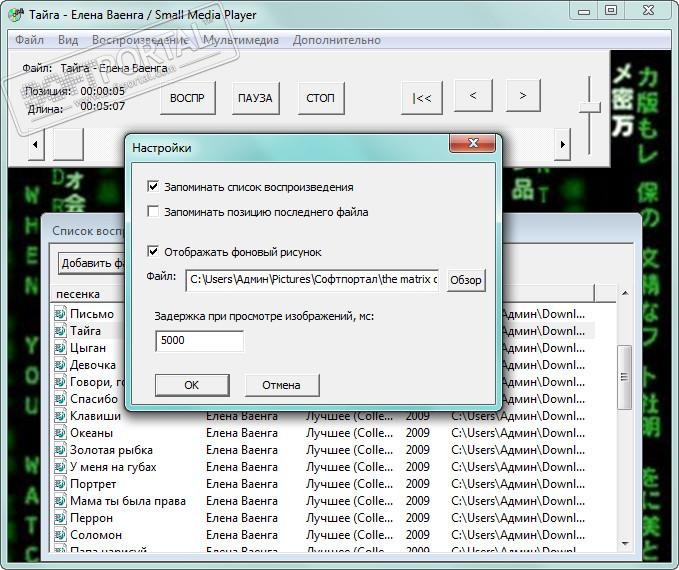Click the Обзор browse button
679x570 pixels.
466,280
